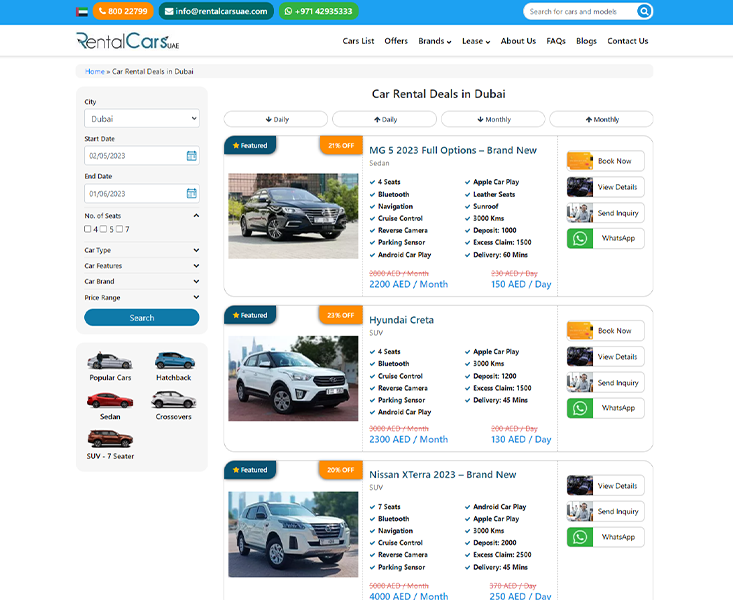The height and width of the screenshot is (600, 733).
Task: Open the Hyundai Creta title link
Action: pyautogui.click(x=402, y=320)
